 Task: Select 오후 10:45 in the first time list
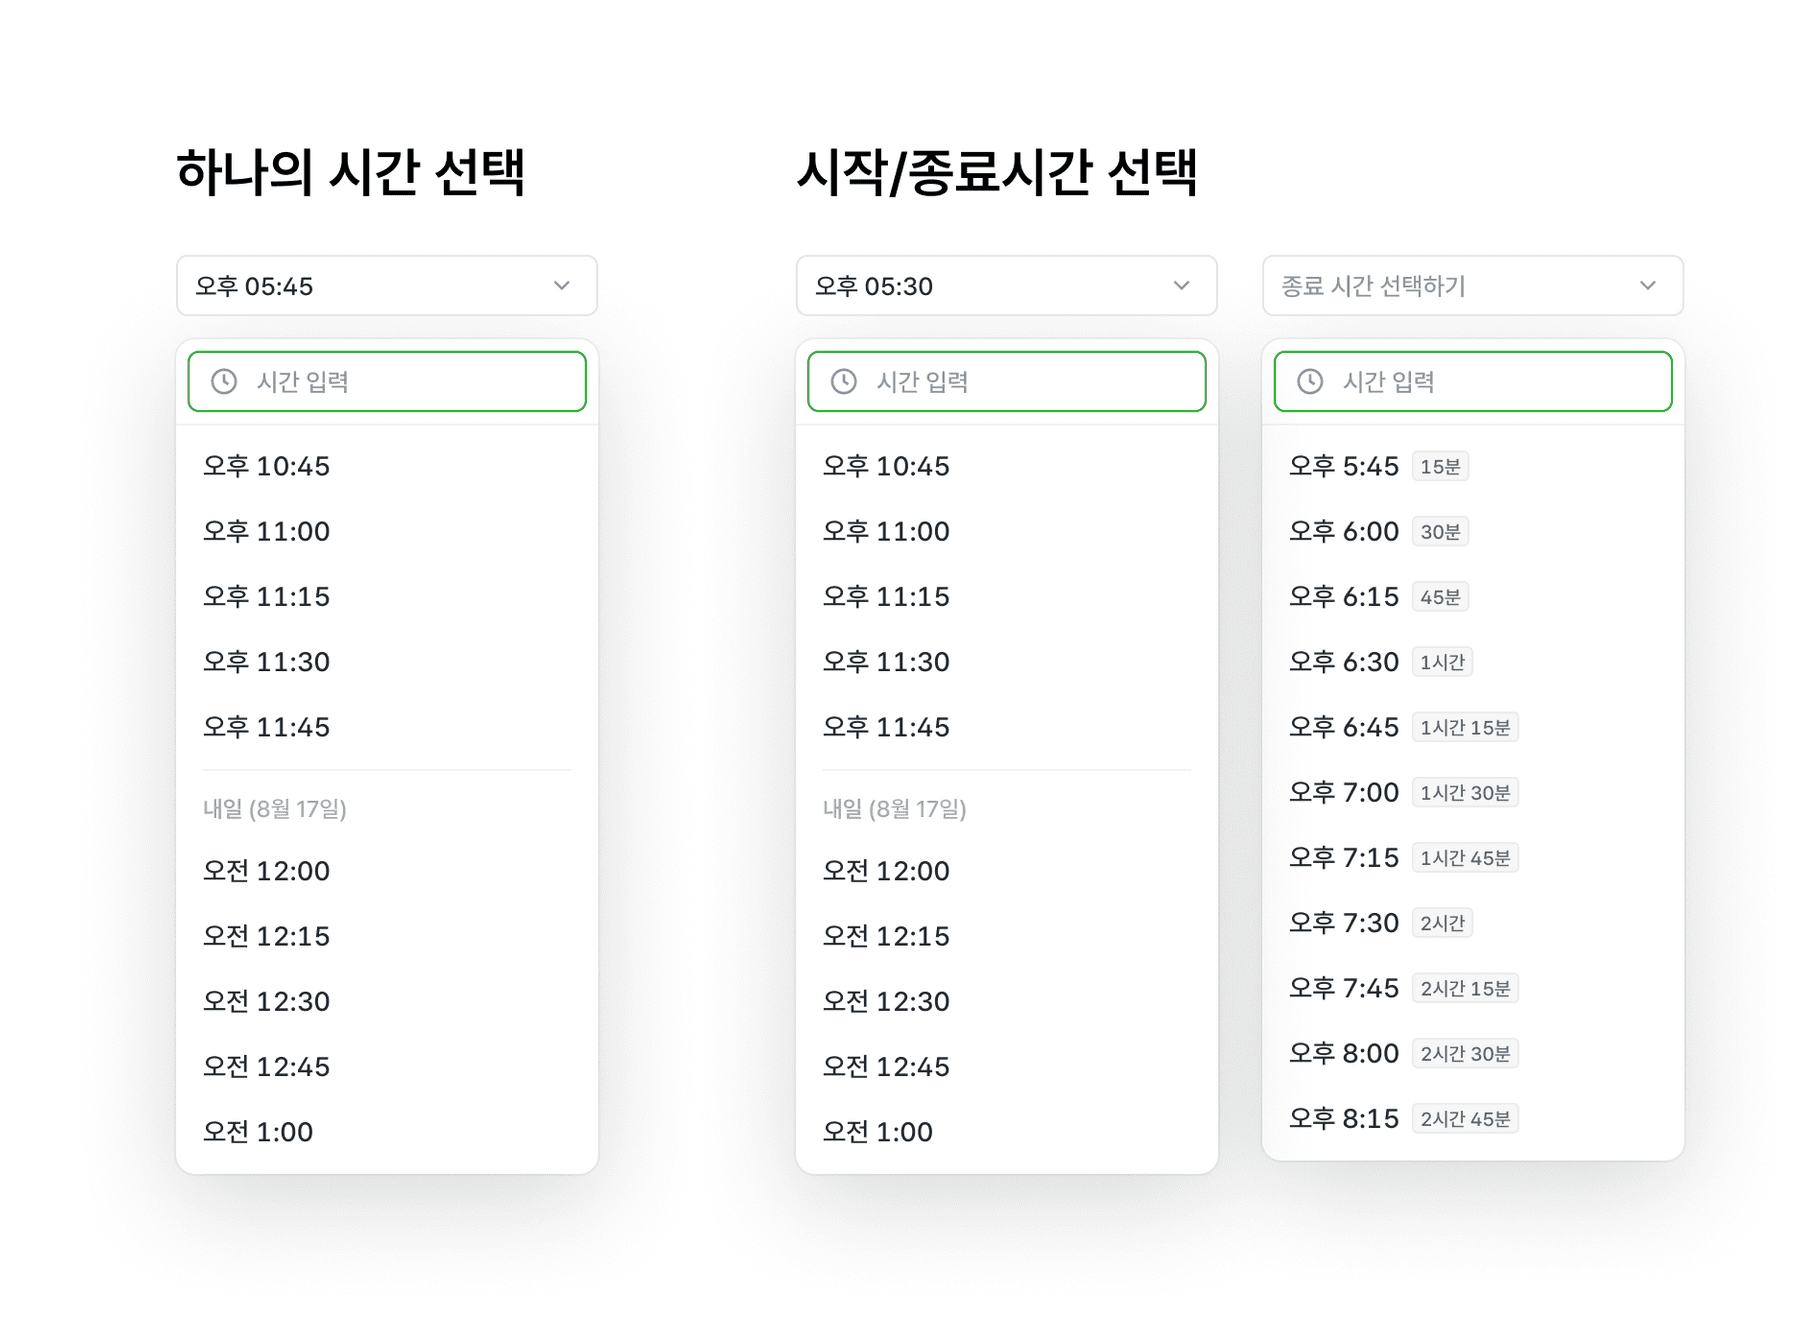[x=263, y=465]
